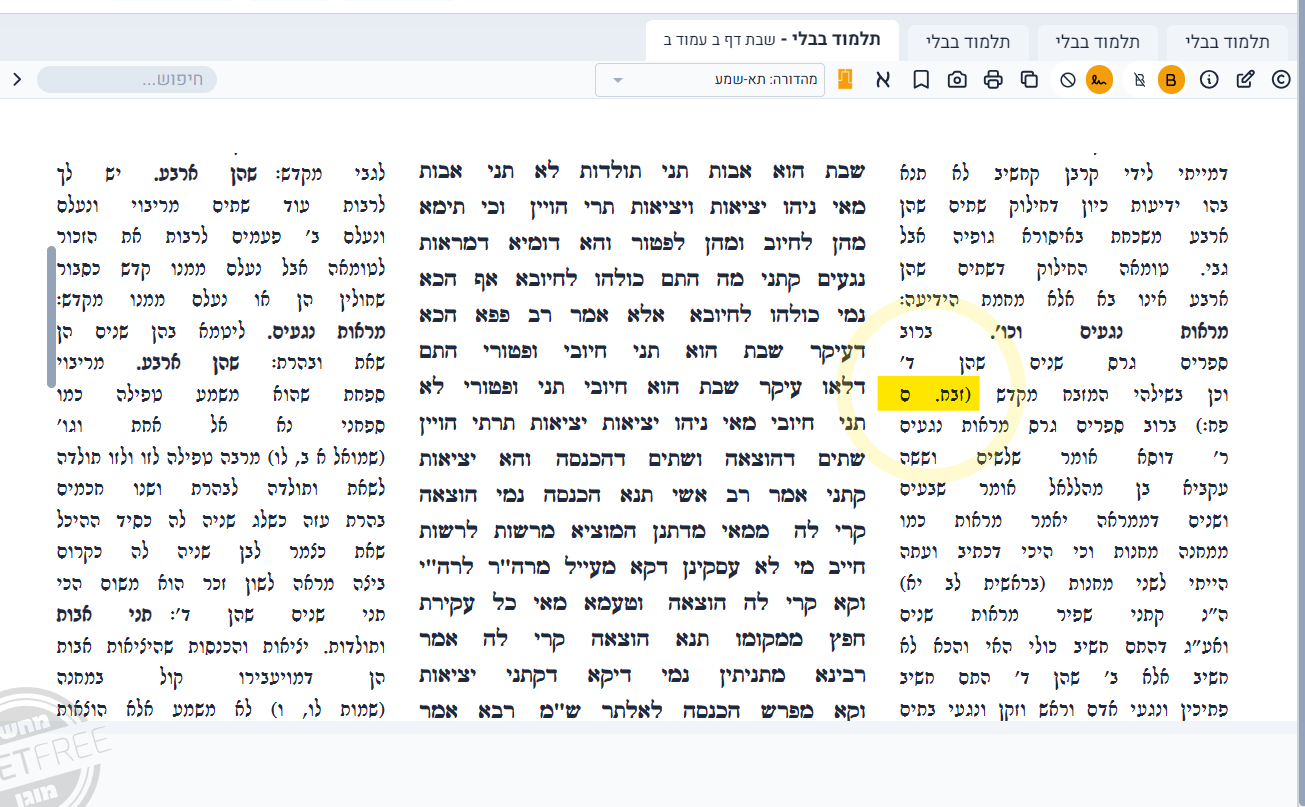Viewport: 1305px width, 807px height.
Task: Expand the panel with left chevron arrow
Action: 16,79
